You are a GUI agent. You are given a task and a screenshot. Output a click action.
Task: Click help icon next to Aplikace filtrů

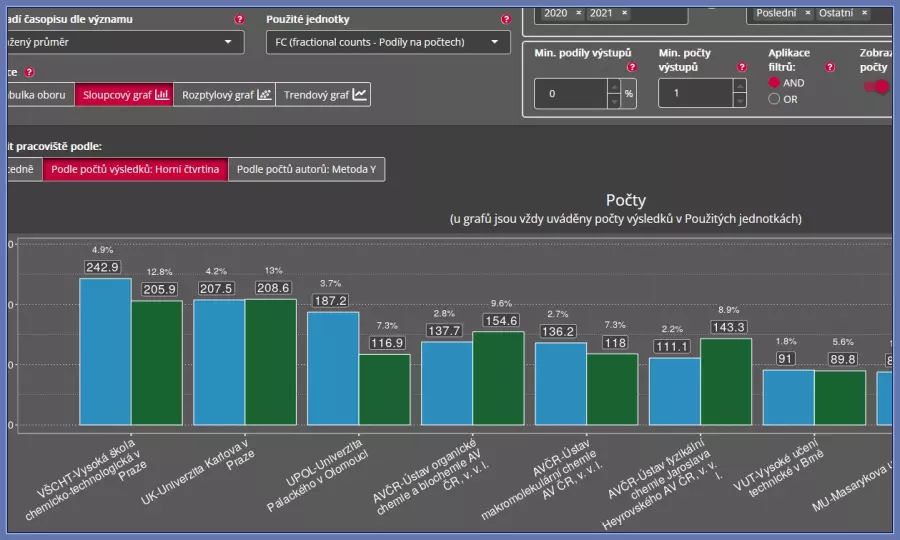tap(830, 67)
